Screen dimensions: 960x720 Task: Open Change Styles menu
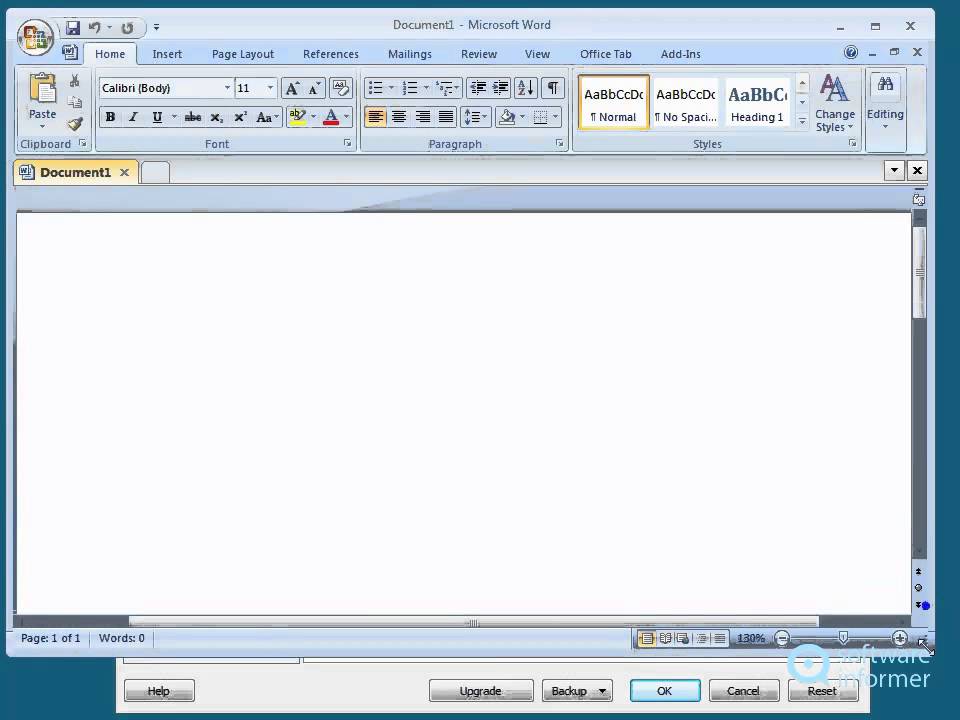[x=834, y=103]
